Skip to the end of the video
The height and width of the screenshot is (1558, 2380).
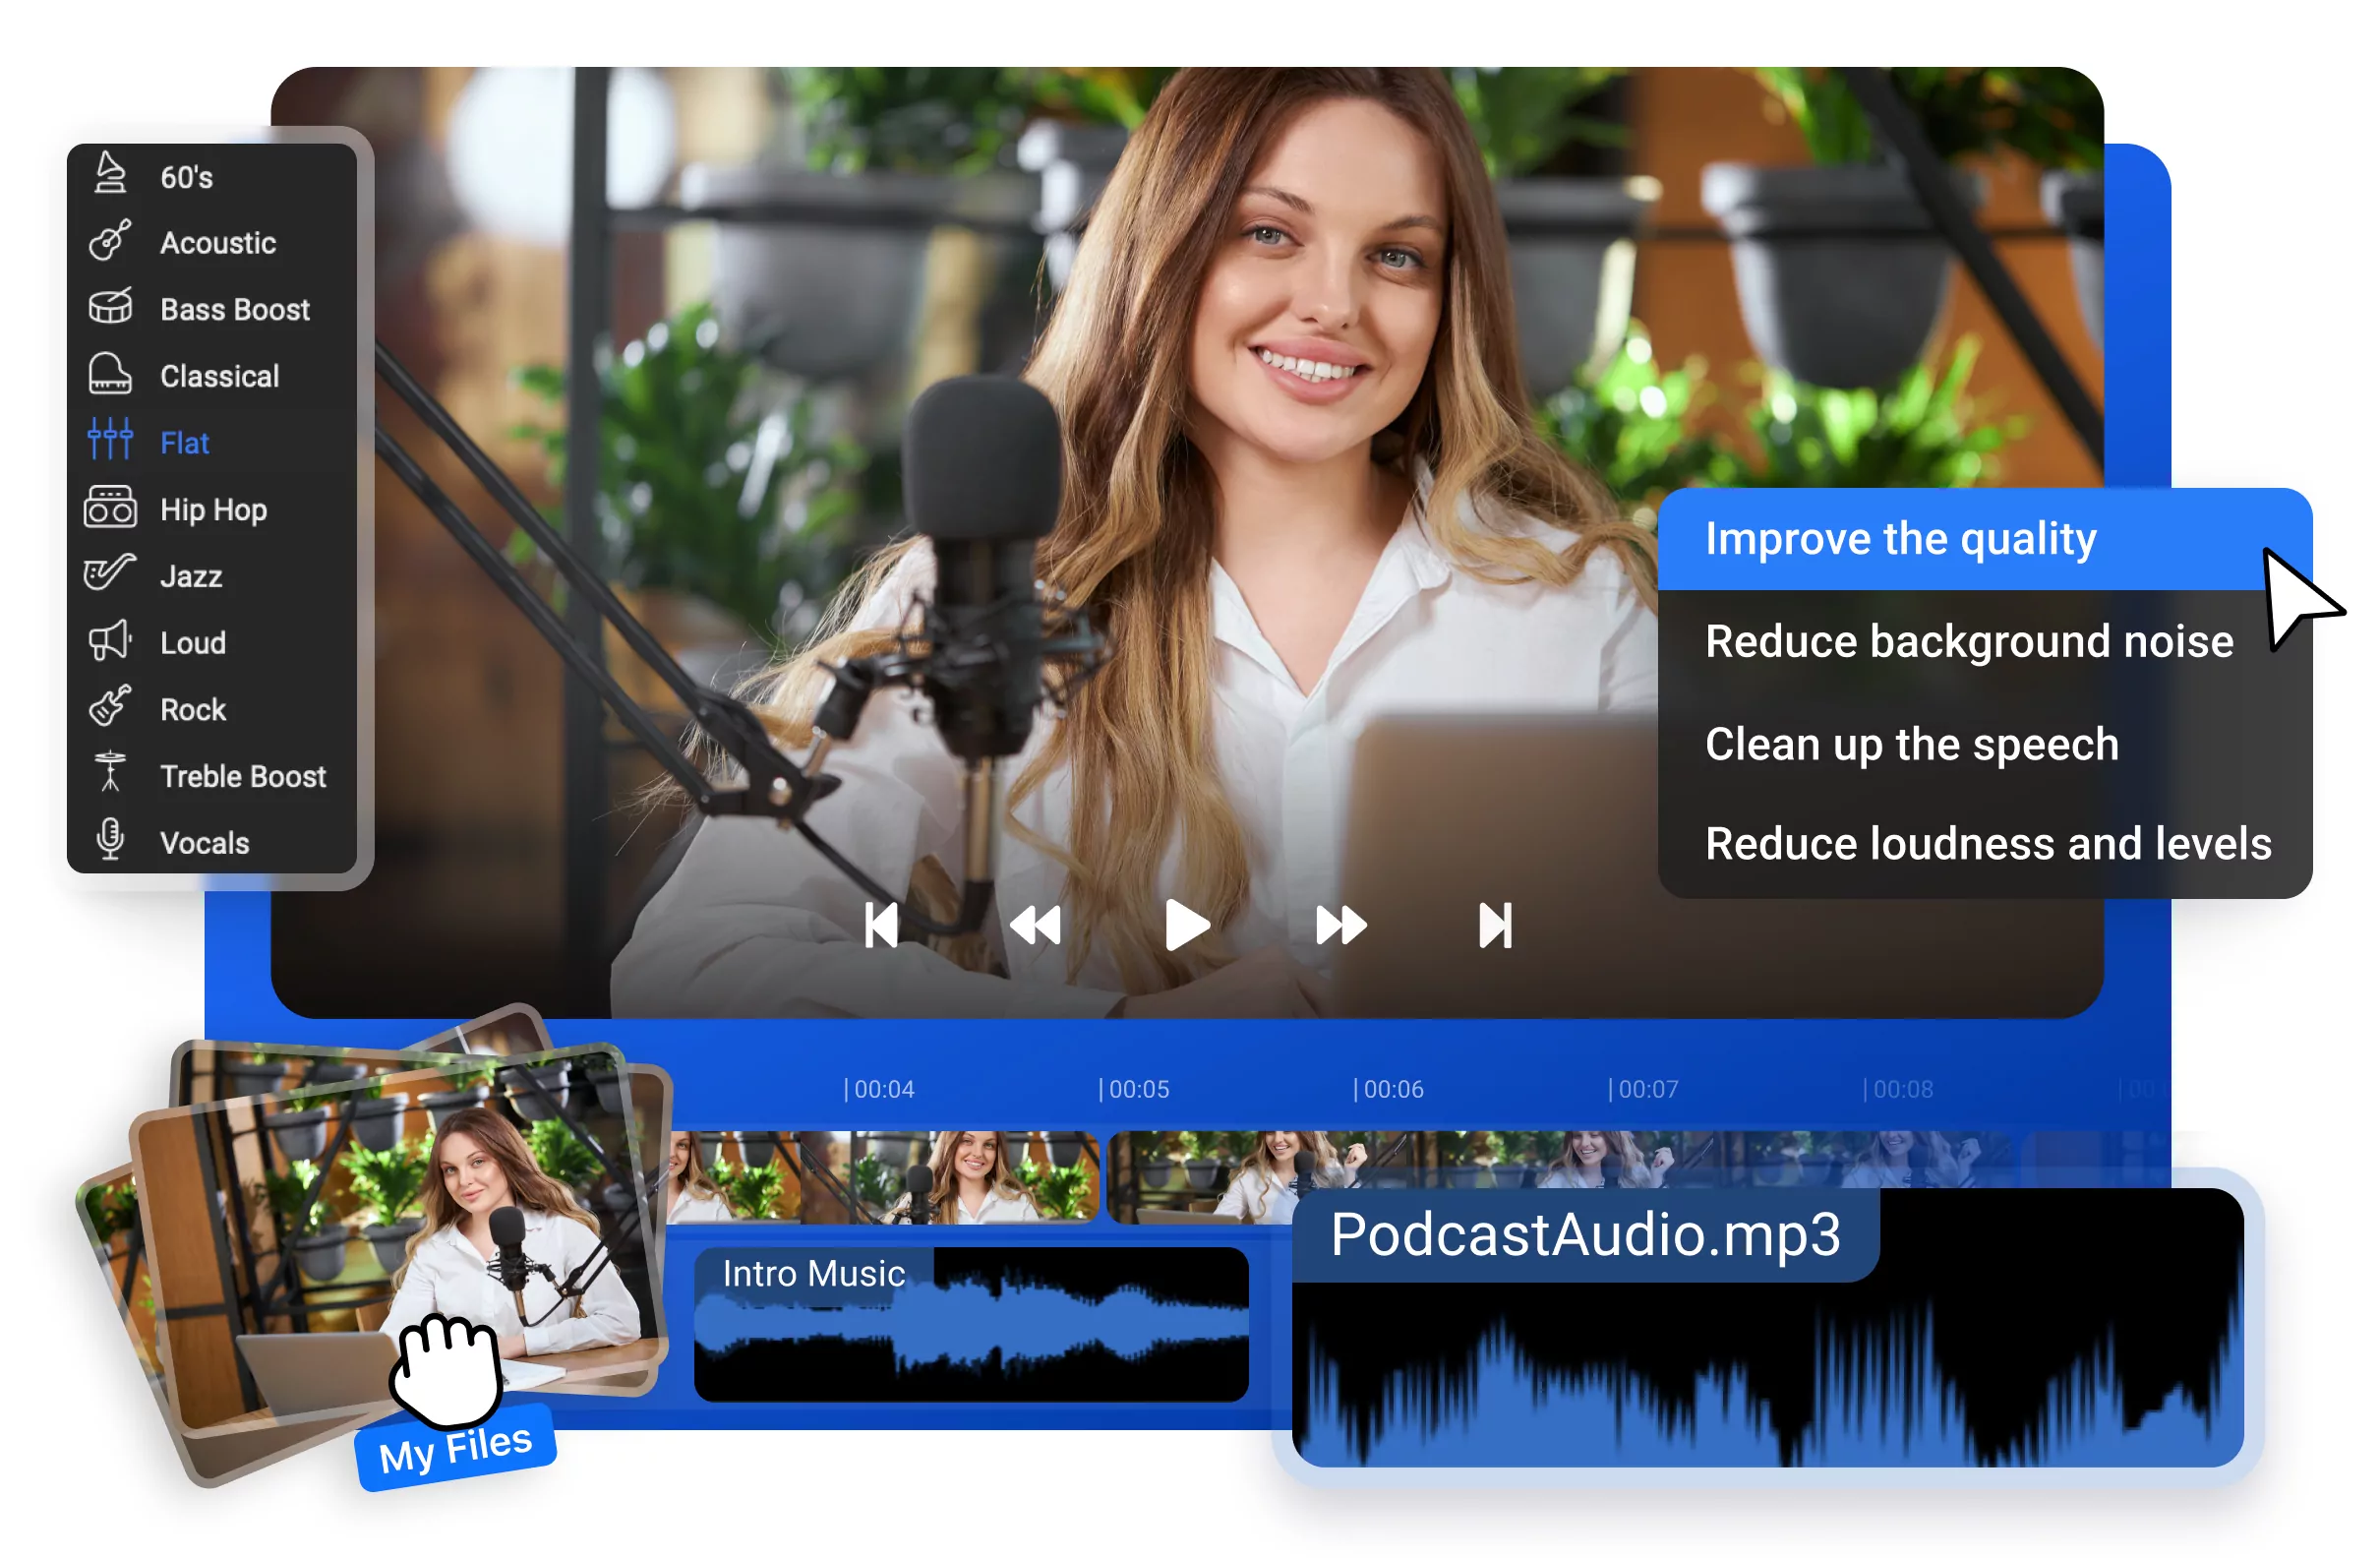[1496, 925]
